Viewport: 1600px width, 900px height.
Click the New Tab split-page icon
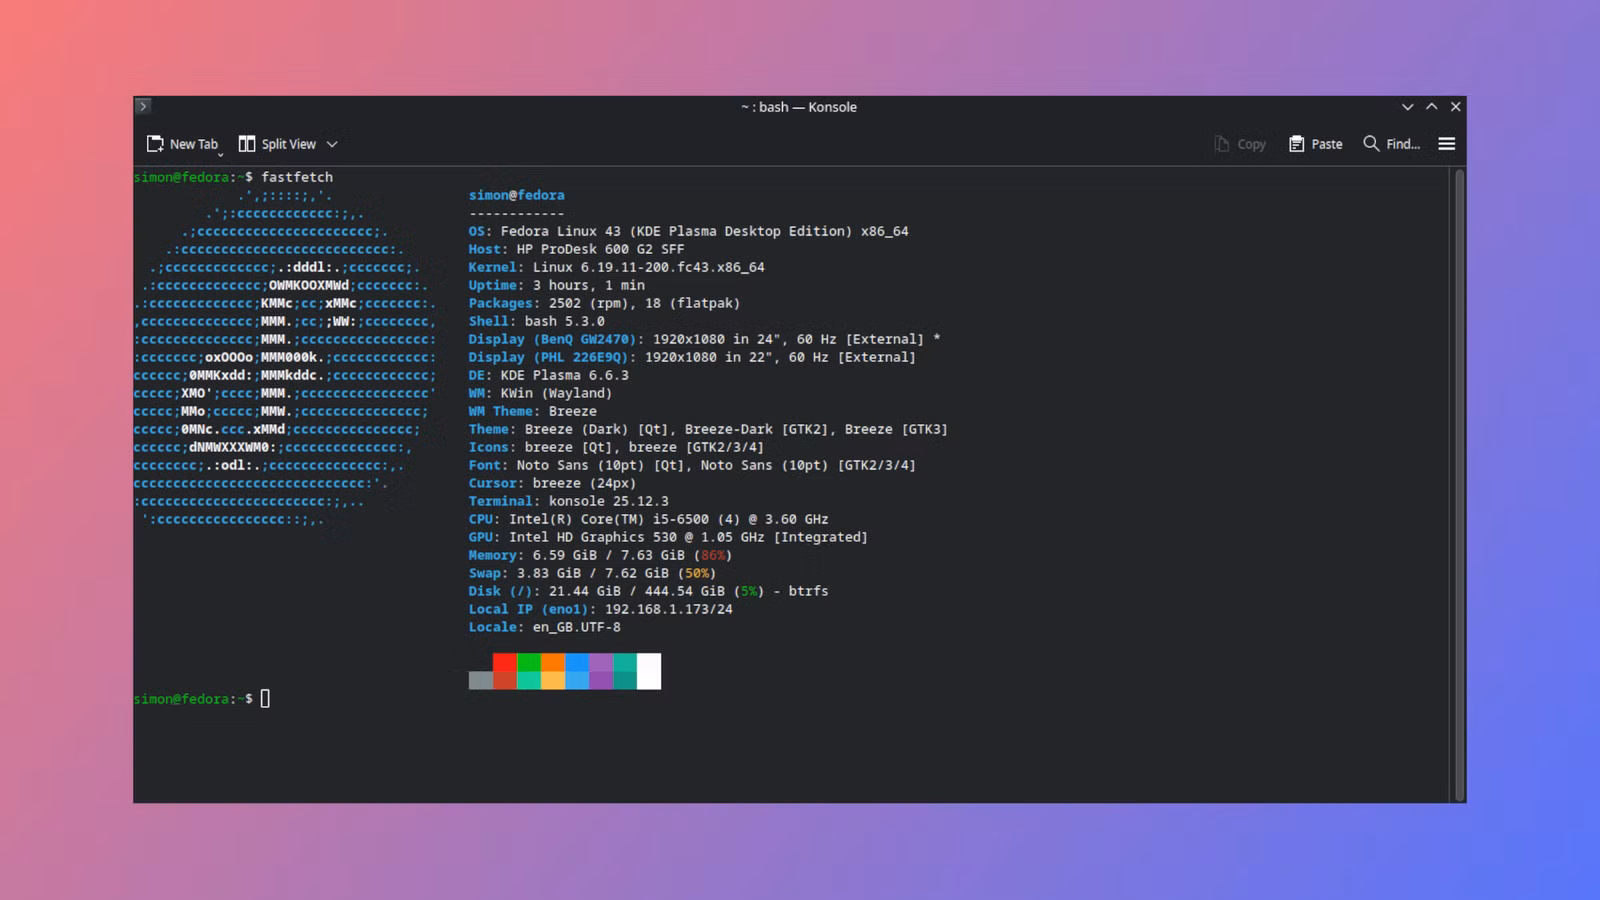[x=154, y=143]
